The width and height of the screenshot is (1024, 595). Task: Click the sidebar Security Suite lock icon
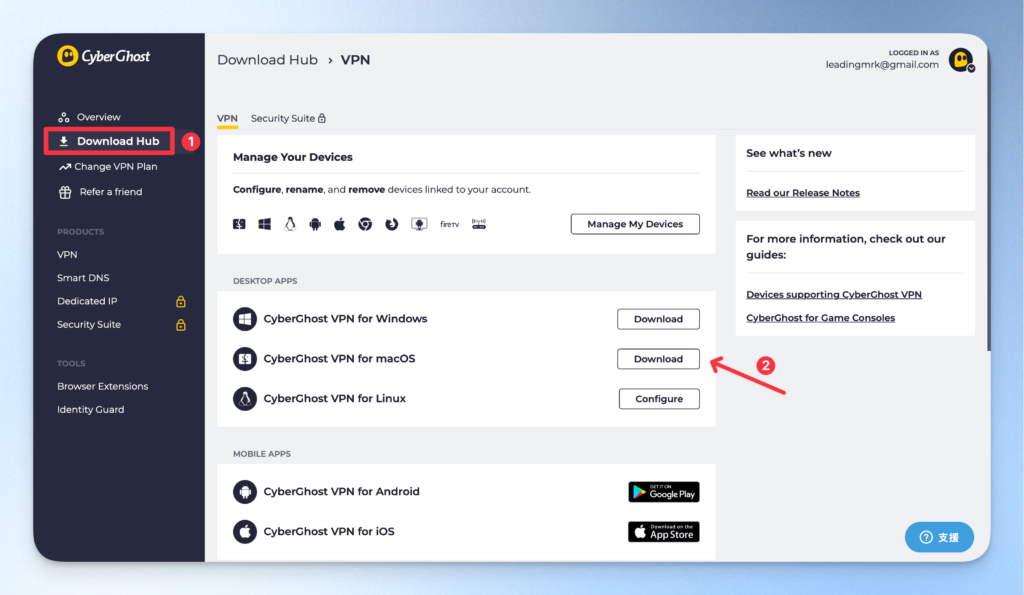tap(181, 325)
